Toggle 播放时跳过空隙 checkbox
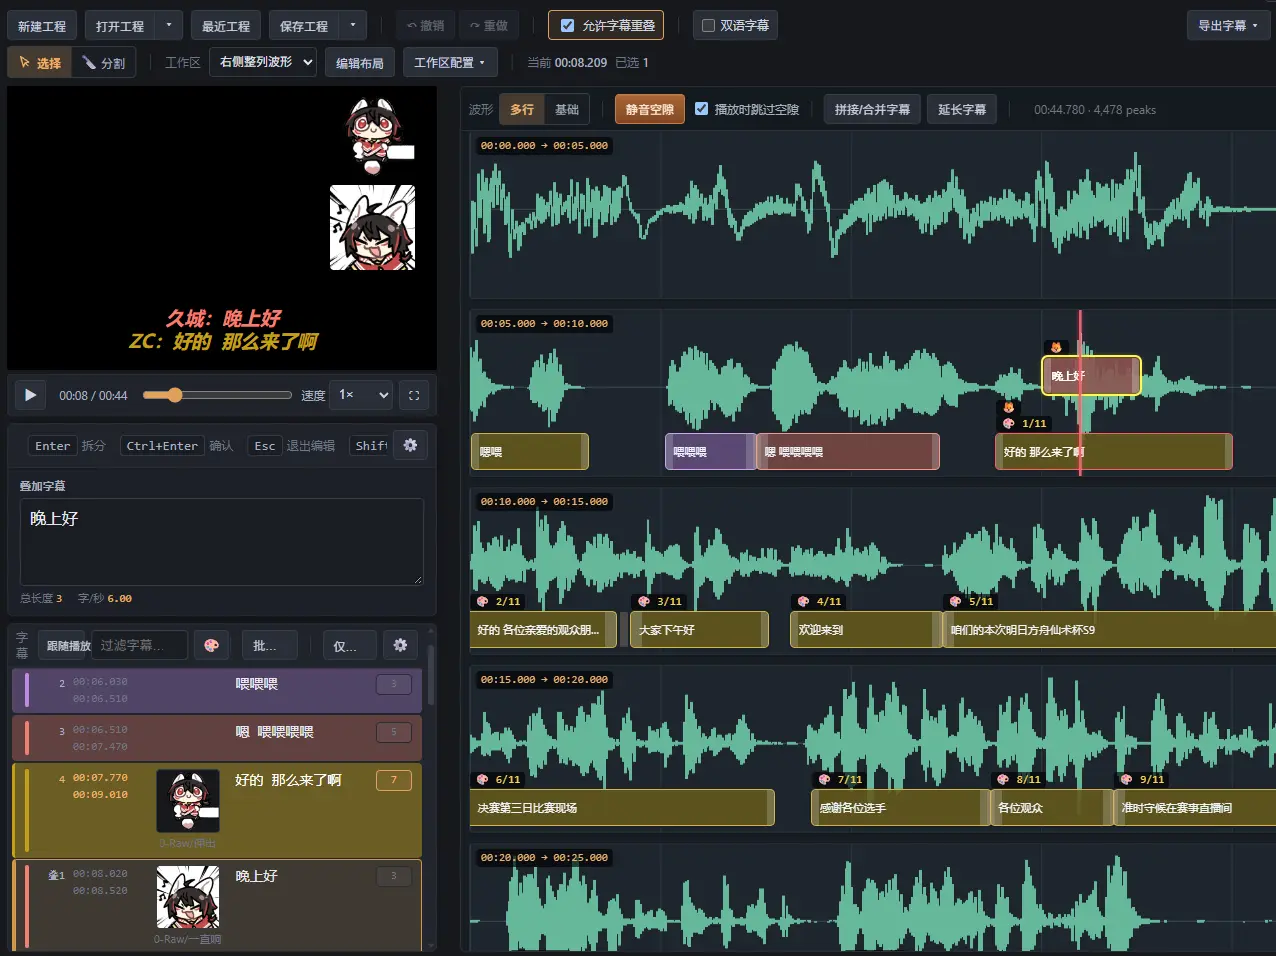 coord(701,109)
